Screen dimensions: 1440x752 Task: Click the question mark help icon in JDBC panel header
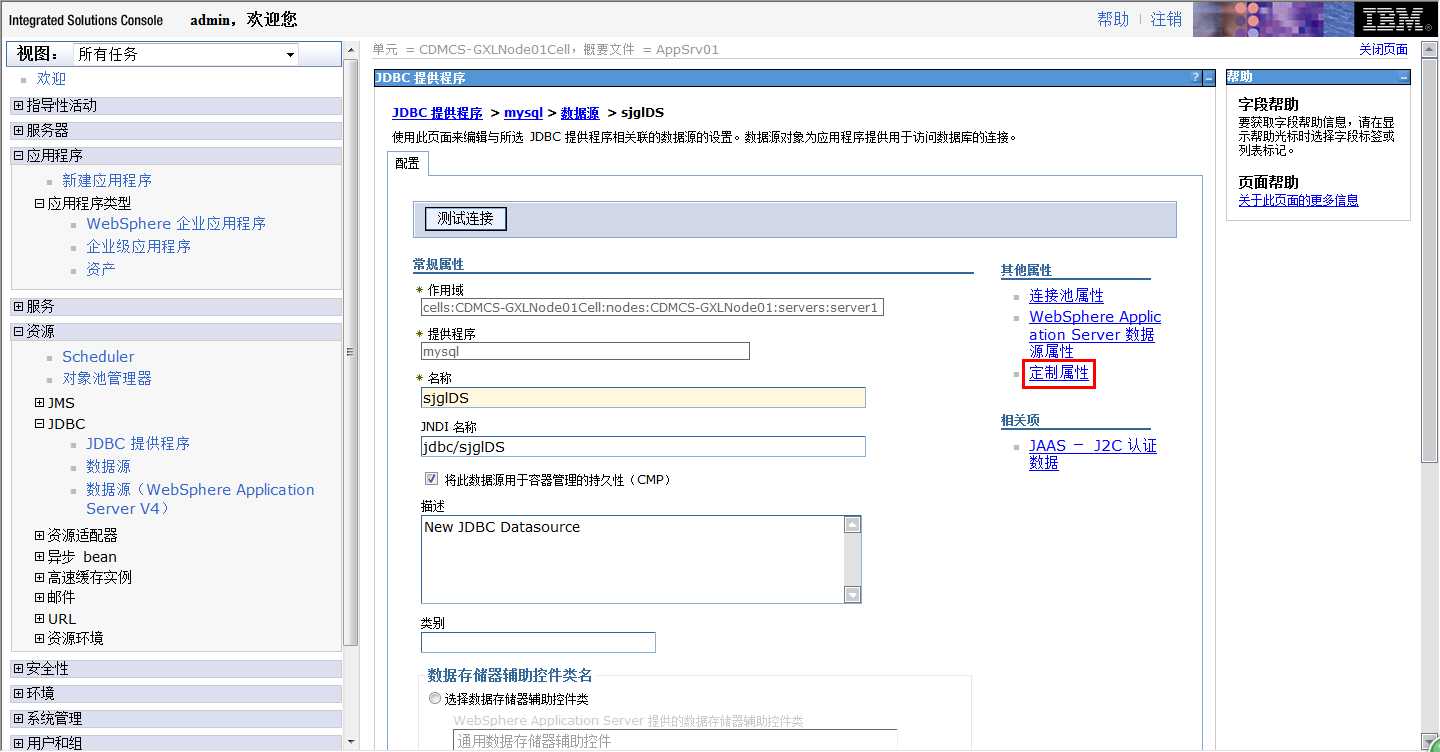(x=1195, y=78)
